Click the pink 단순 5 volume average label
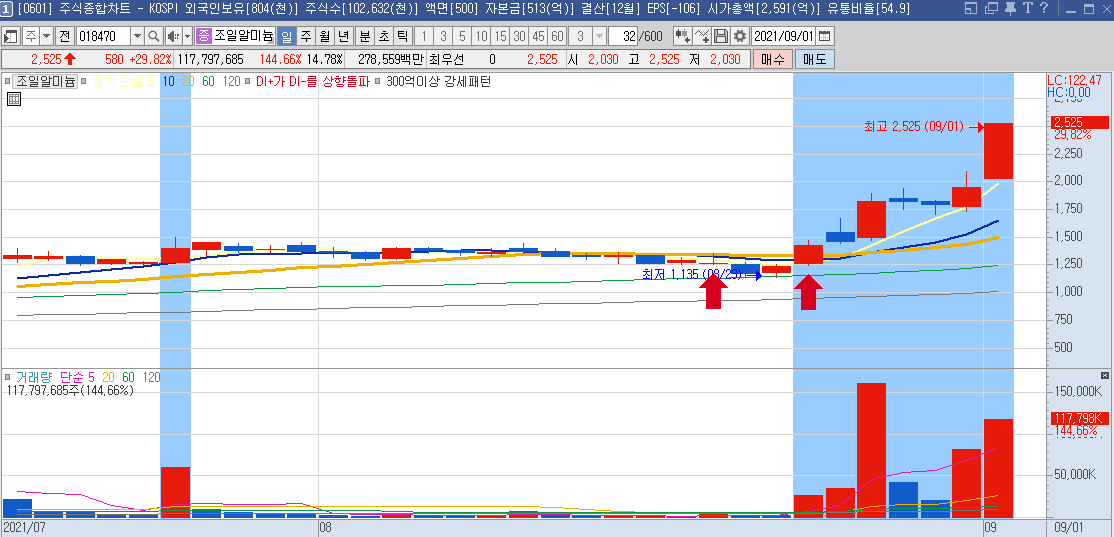 click(x=77, y=378)
